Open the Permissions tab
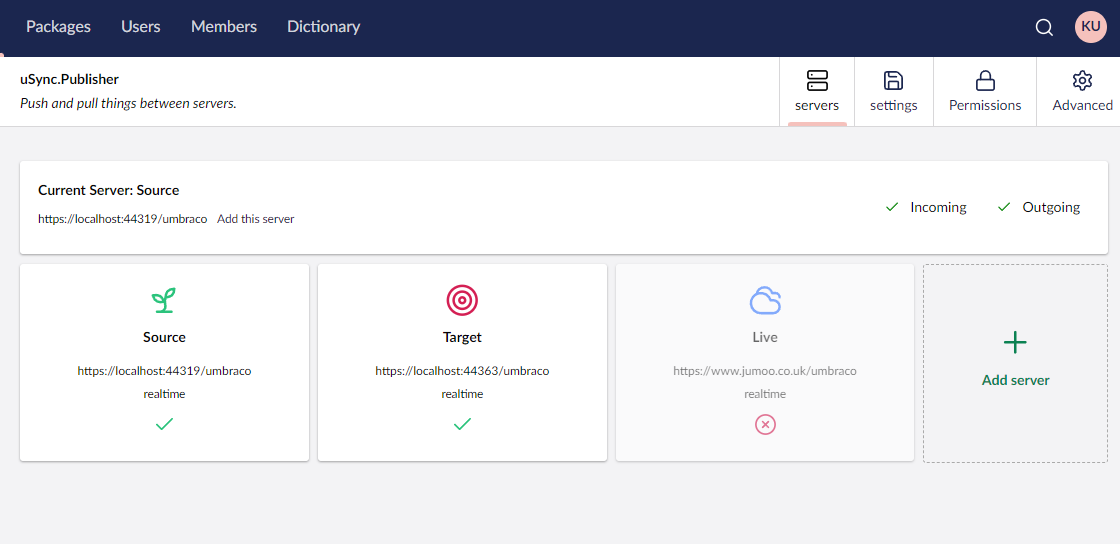 (x=985, y=92)
